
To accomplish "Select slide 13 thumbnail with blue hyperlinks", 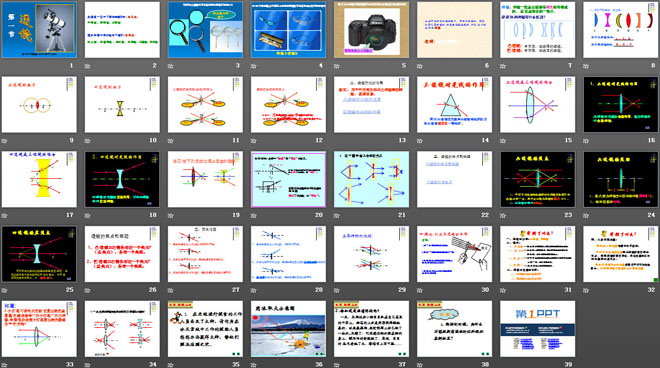I will tap(372, 104).
